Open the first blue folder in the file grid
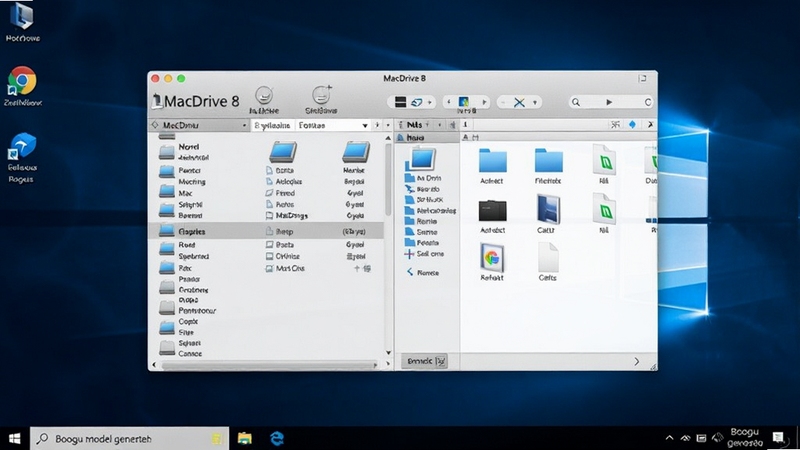The width and height of the screenshot is (800, 450). tap(492, 160)
